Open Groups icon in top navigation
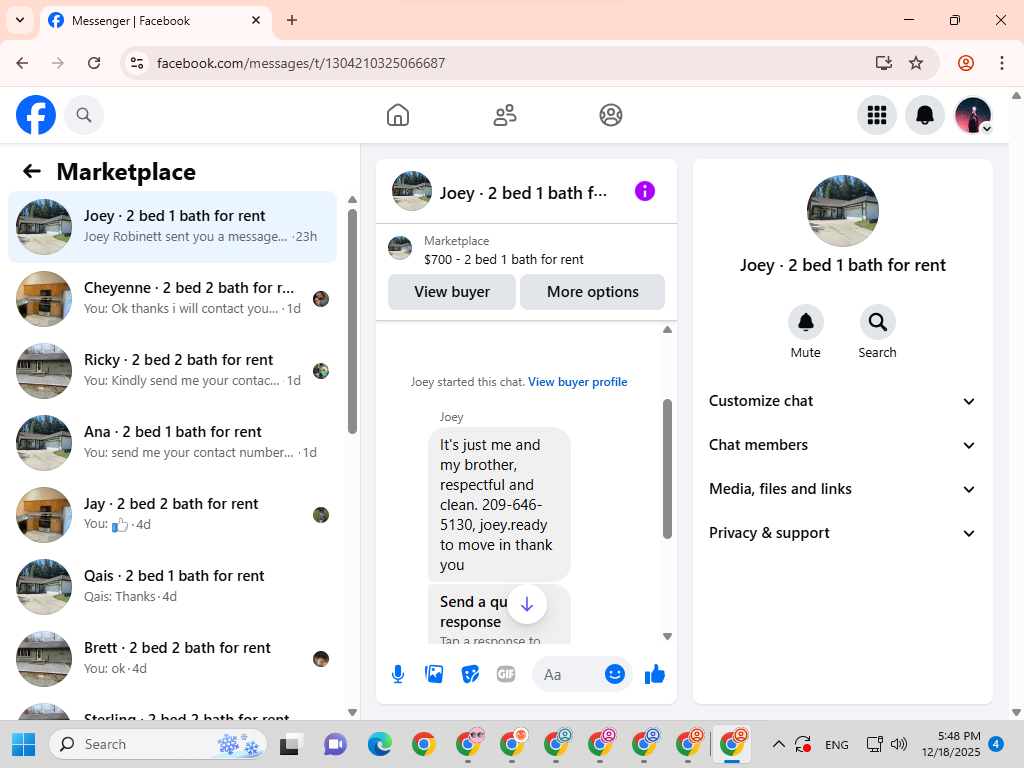1024x768 pixels. pos(611,115)
